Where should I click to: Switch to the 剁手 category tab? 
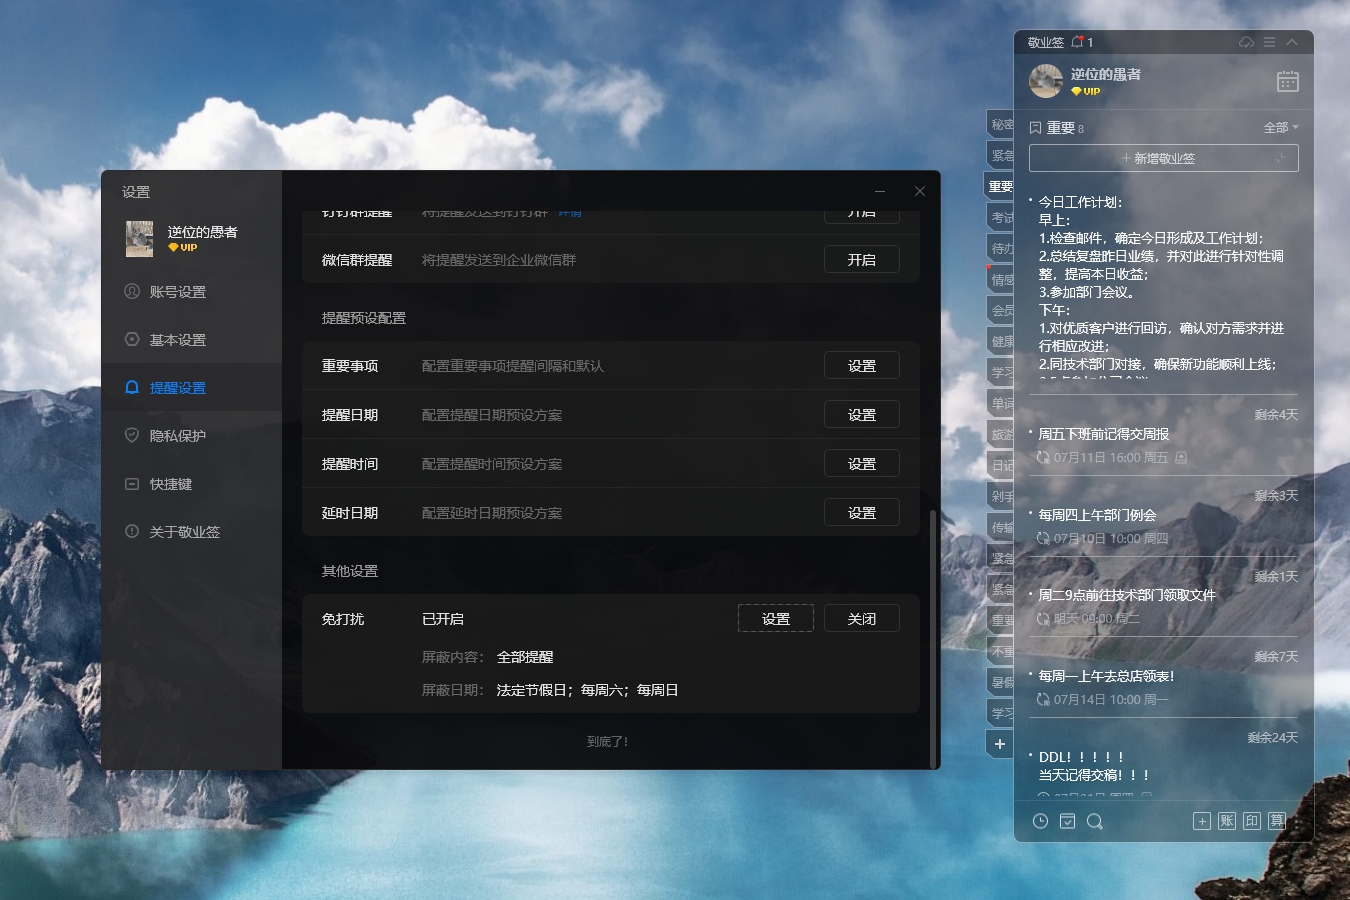[x=1001, y=496]
